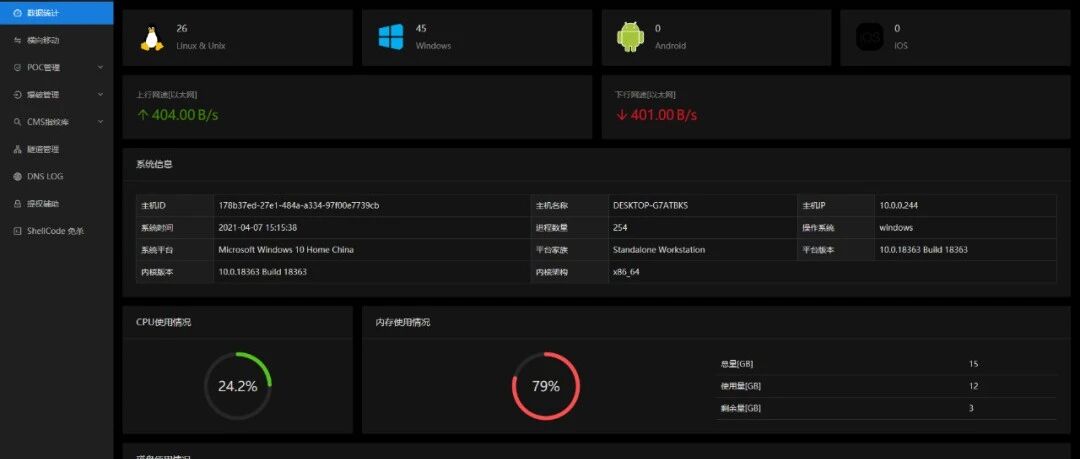Screen dimensions: 1080x459
Task: Click the 剩余量[GB] row label
Action: tap(741, 408)
